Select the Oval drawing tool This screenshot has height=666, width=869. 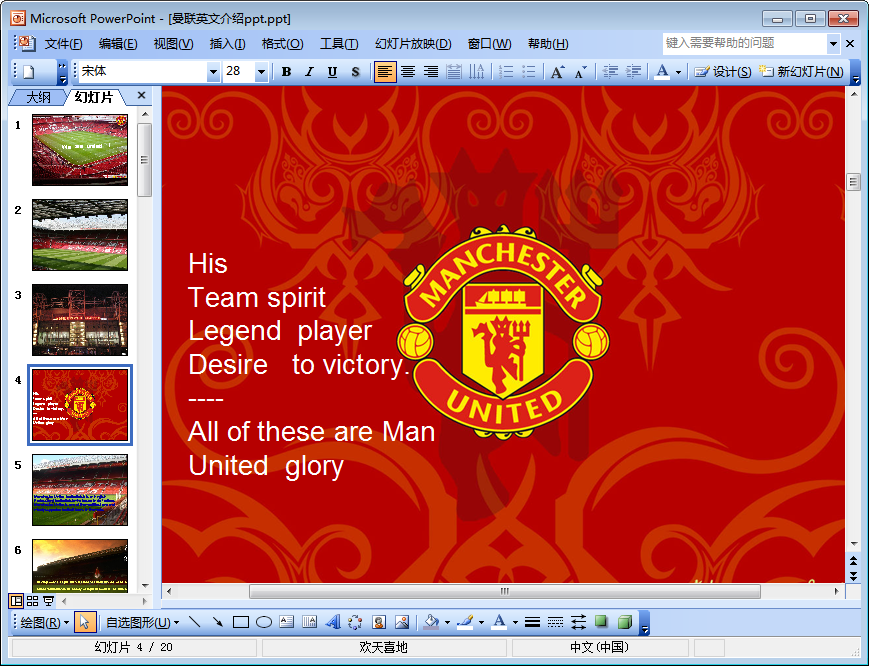[x=264, y=622]
